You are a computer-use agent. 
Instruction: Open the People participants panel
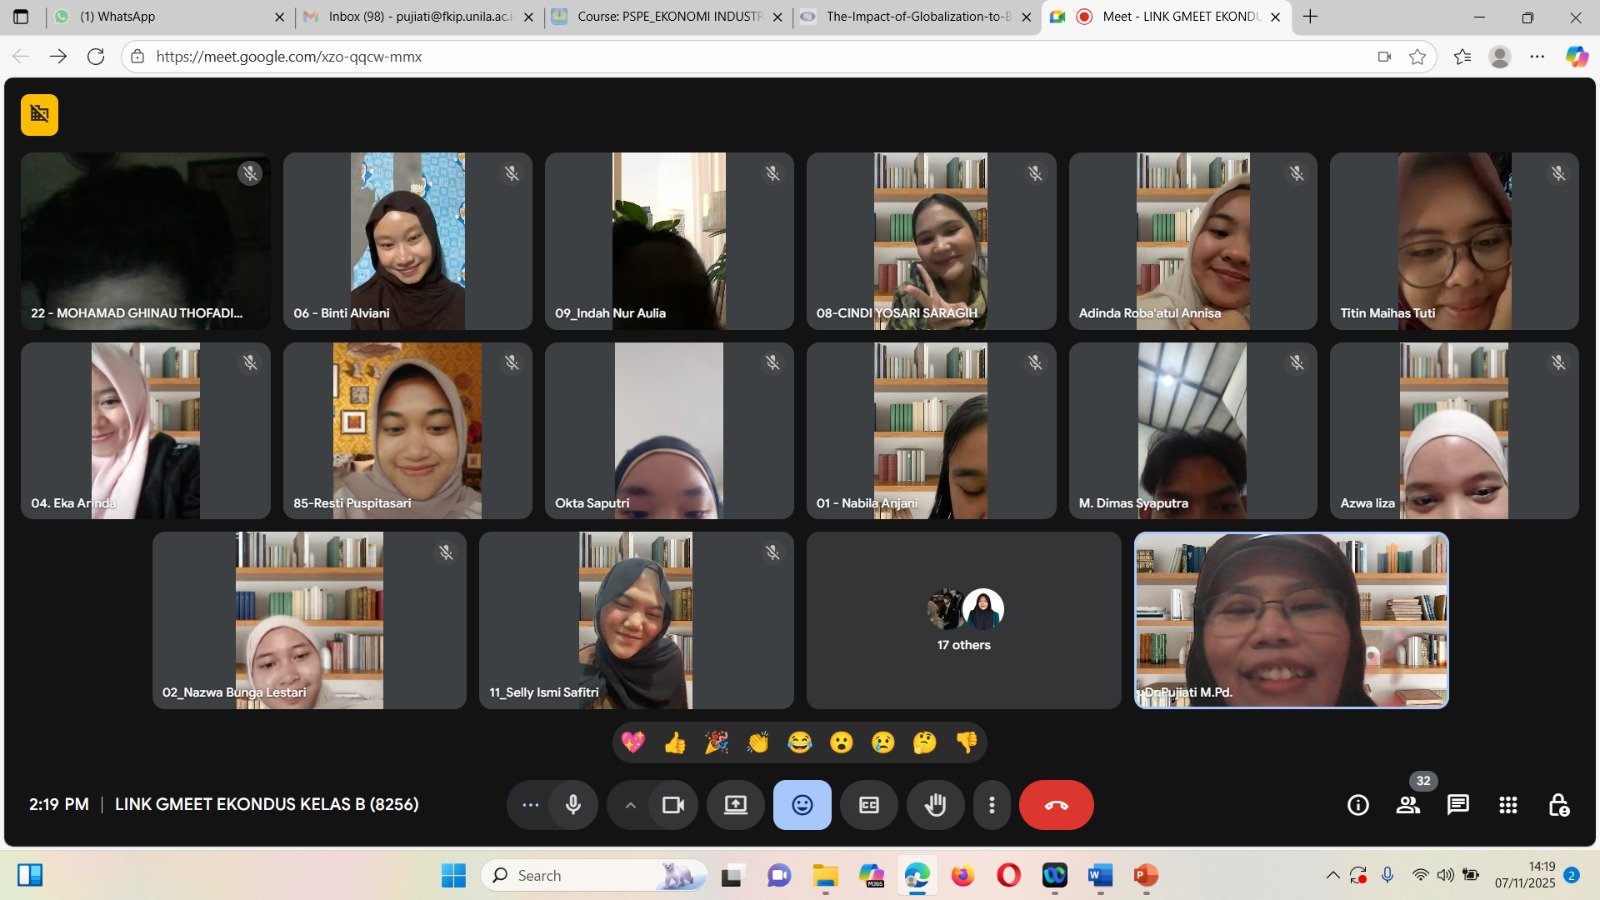(x=1408, y=805)
